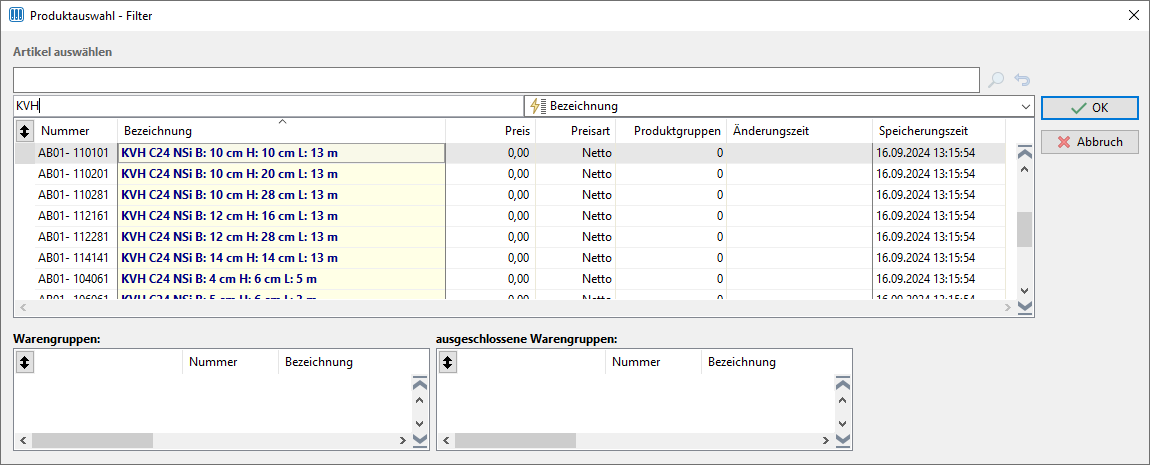Click the product list vertical scrollbar thumb
The width and height of the screenshot is (1150, 465).
[1025, 230]
